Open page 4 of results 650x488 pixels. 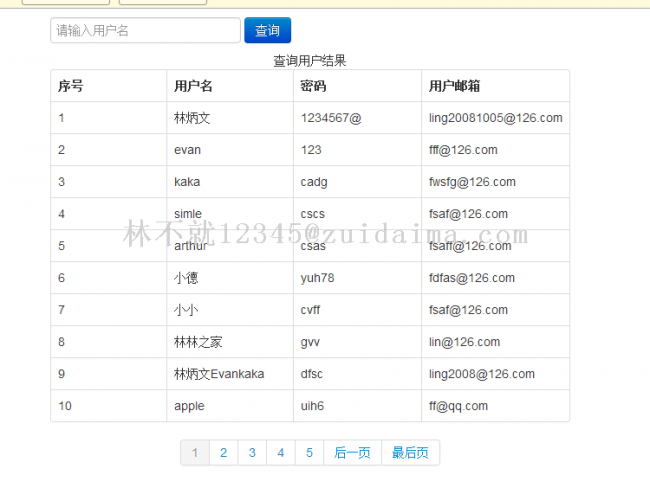click(281, 453)
